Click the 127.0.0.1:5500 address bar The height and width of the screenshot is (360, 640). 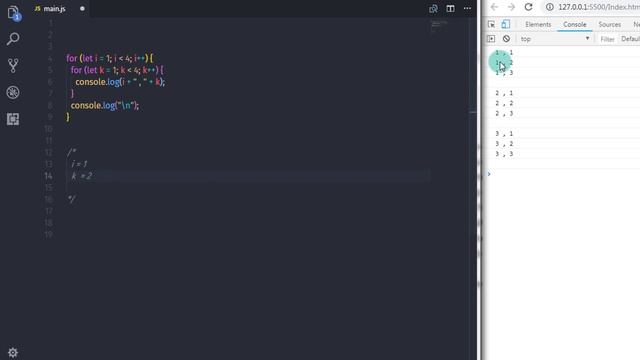point(598,7)
